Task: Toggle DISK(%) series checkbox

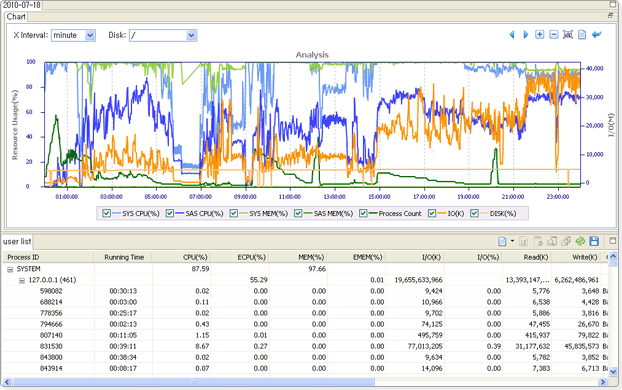Action: tap(474, 213)
